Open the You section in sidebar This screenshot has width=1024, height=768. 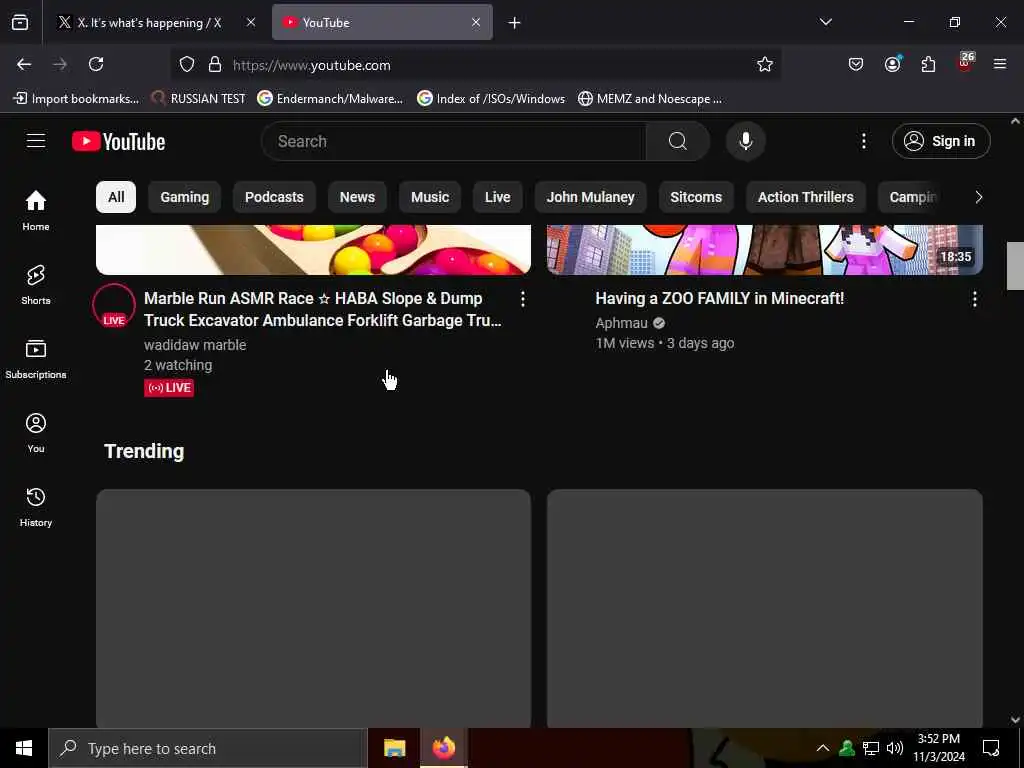36,432
